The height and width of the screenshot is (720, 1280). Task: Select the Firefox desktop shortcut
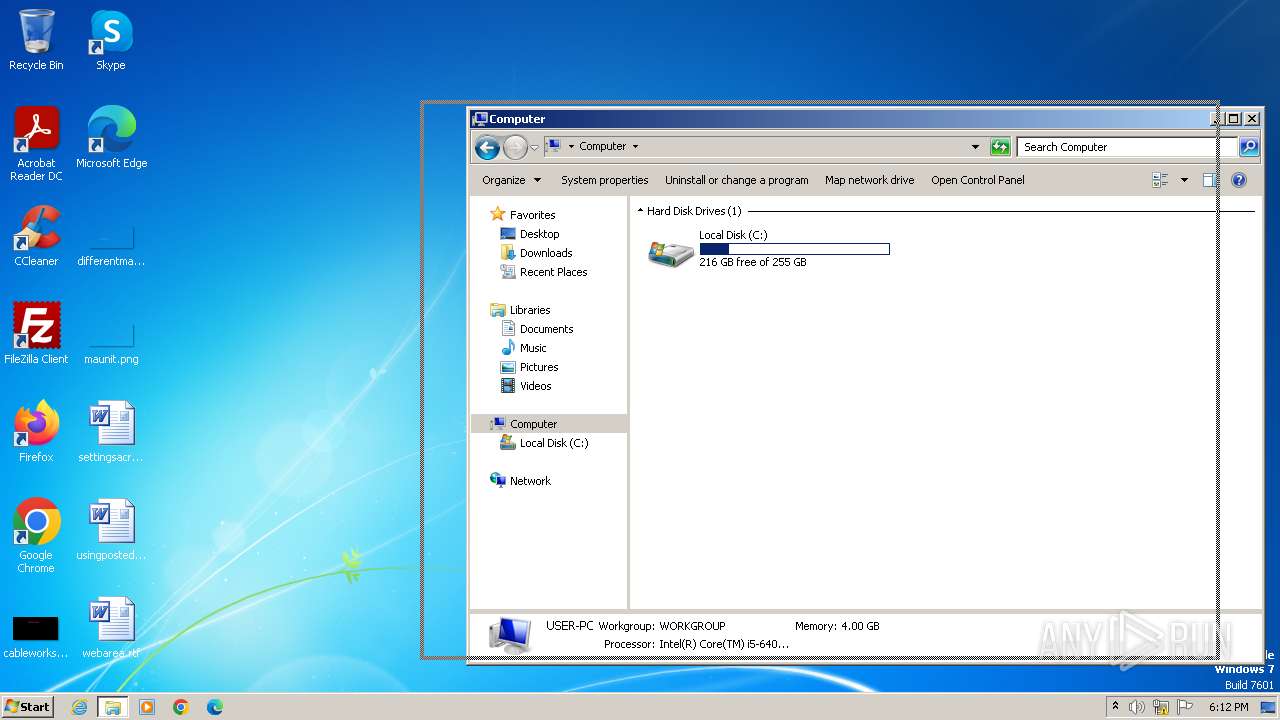[36, 432]
